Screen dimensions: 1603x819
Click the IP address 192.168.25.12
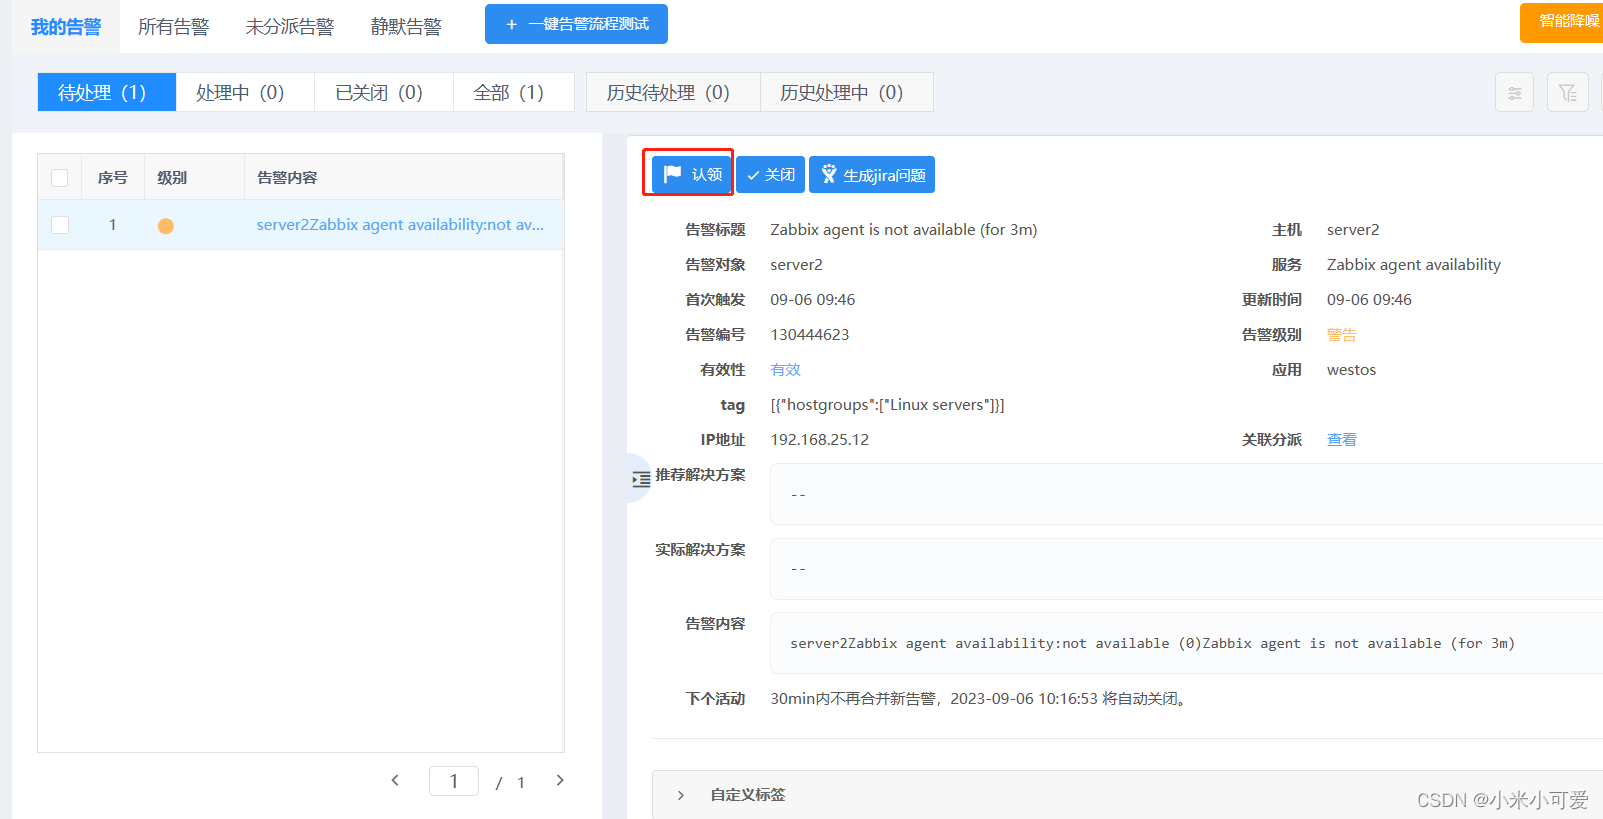coord(820,440)
